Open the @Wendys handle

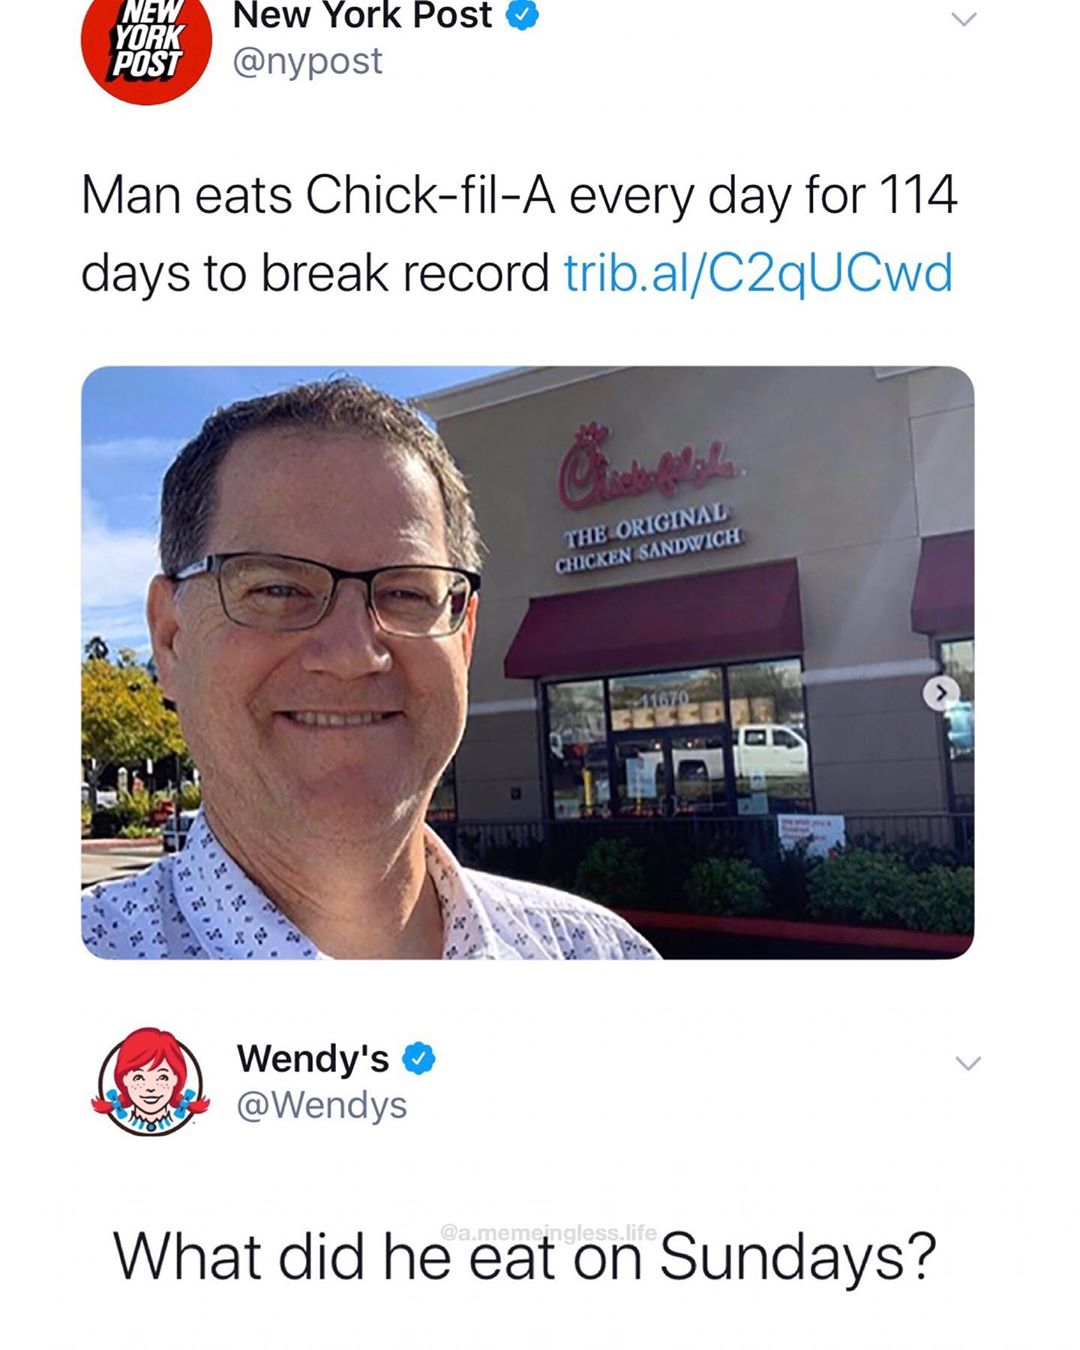pos(322,1105)
